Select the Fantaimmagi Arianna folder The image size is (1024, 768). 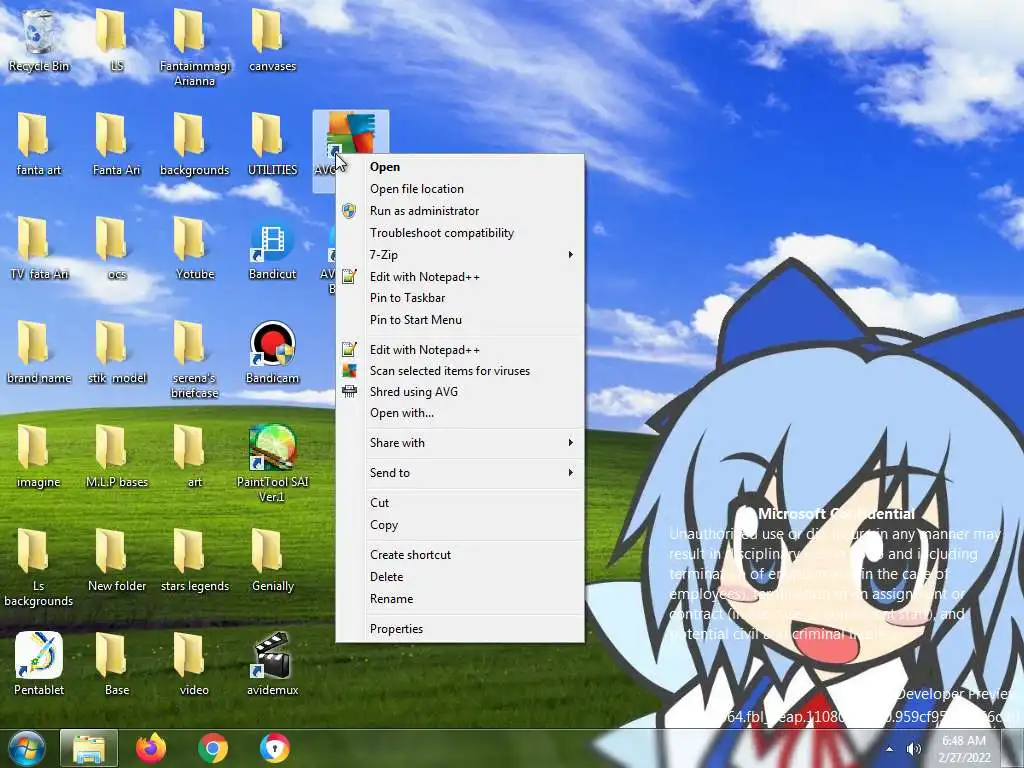click(x=195, y=47)
